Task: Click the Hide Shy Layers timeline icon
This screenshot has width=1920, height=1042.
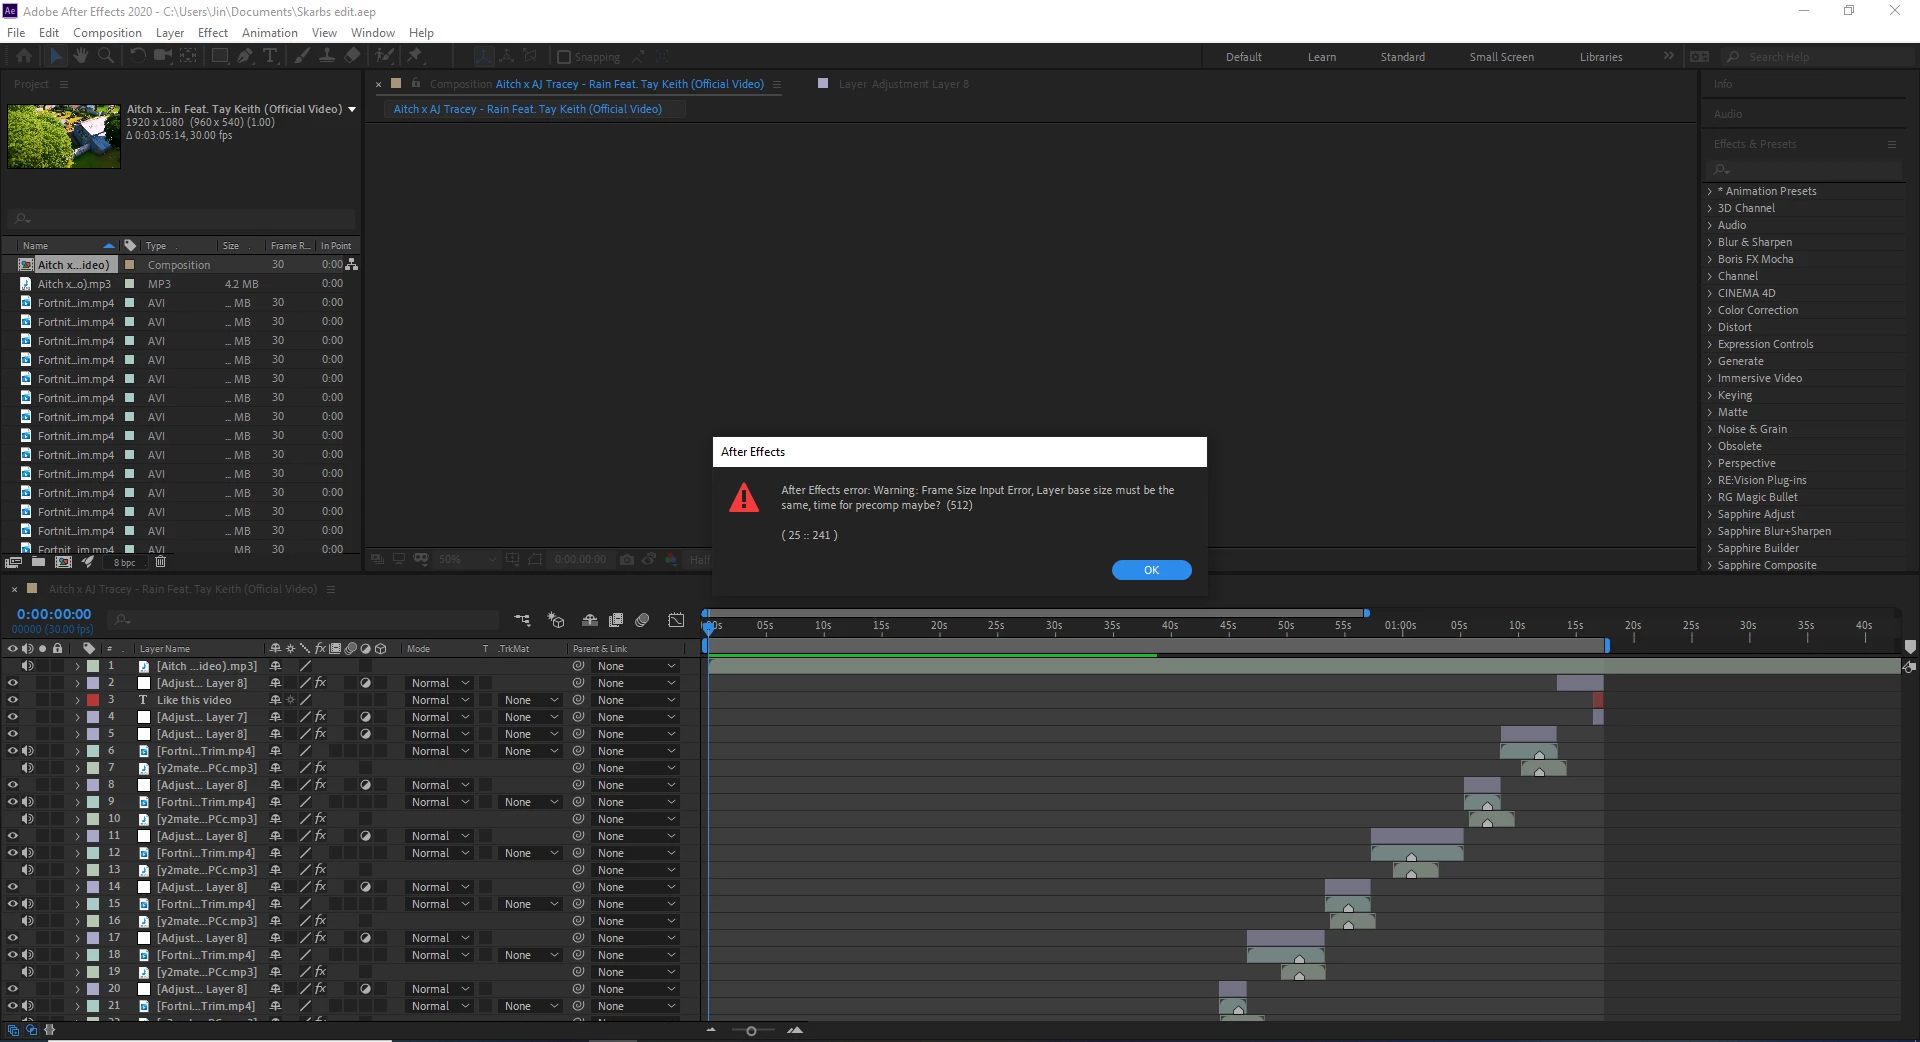Action: coord(590,620)
